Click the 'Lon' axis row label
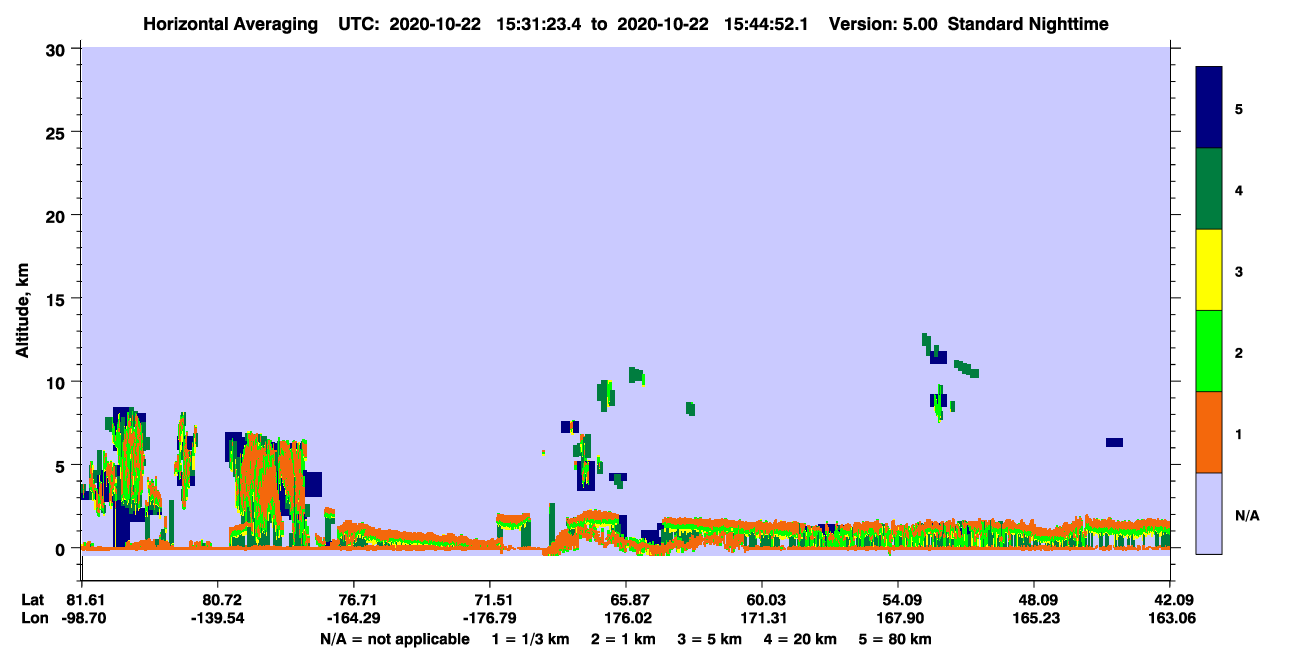 coord(34,618)
